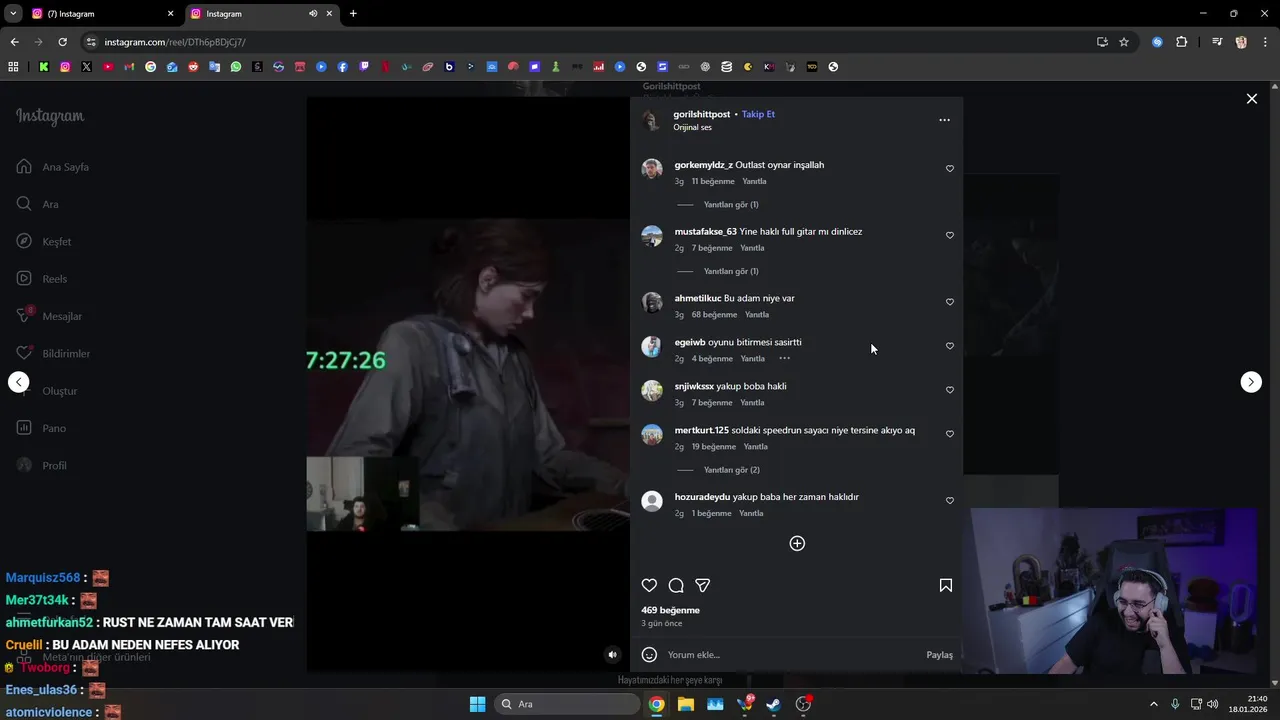1280x720 pixels.
Task: Reload the Instagram page
Action: [x=62, y=42]
